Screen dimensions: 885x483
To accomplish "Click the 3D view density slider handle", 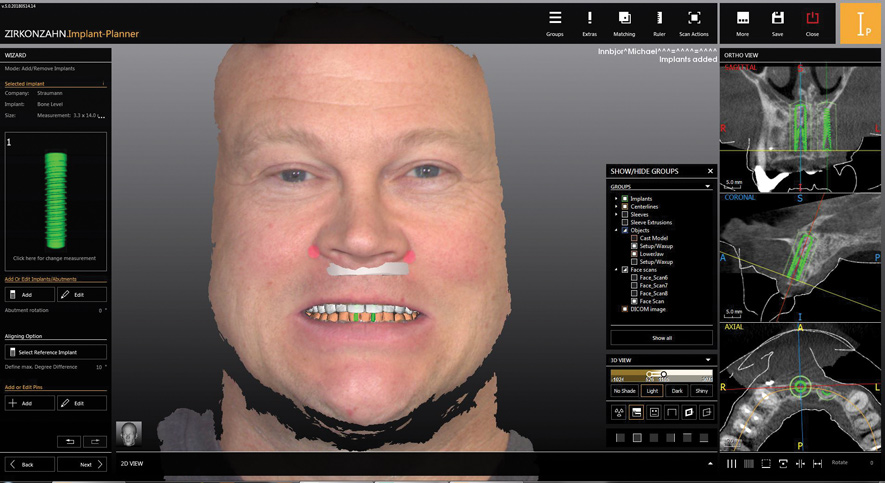I will 663,374.
